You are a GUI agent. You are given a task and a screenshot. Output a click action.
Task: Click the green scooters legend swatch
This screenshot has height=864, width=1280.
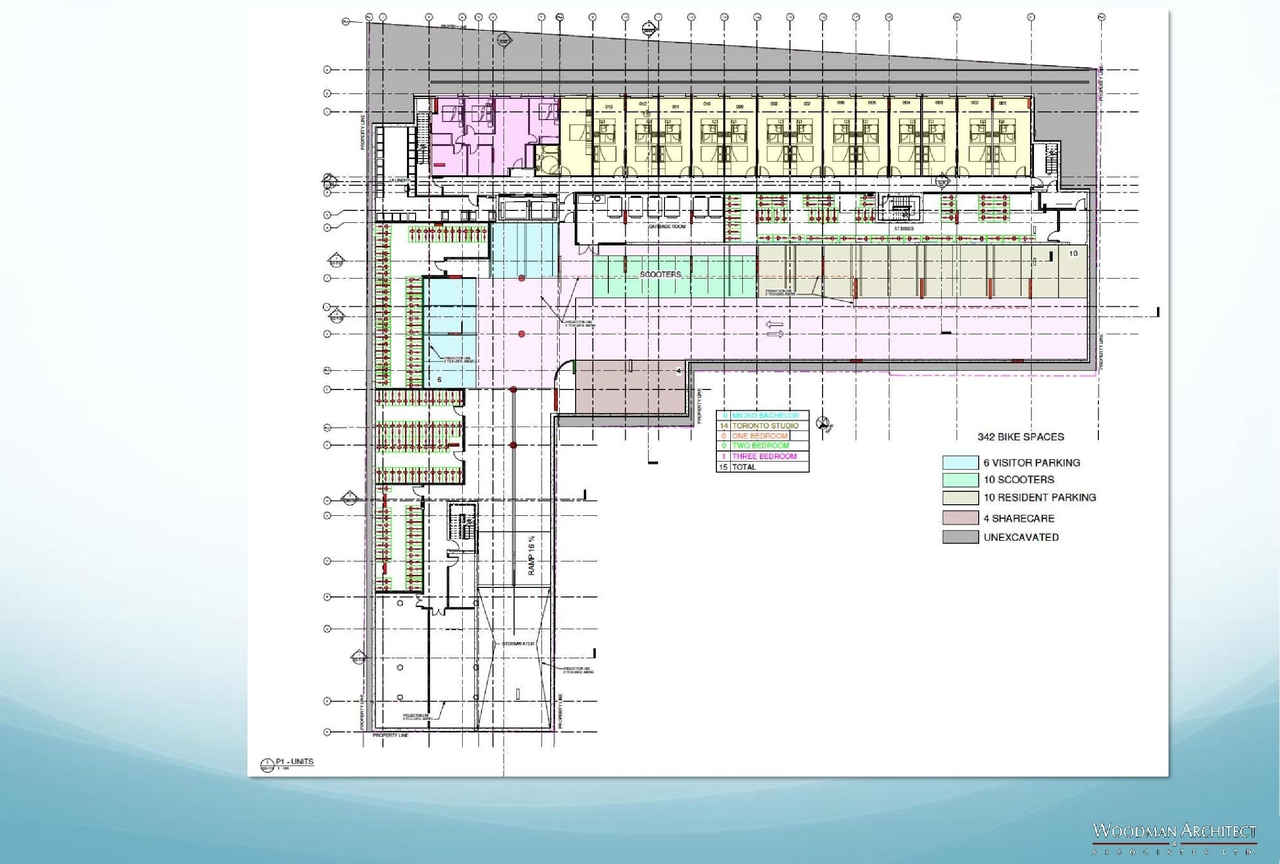tap(960, 480)
